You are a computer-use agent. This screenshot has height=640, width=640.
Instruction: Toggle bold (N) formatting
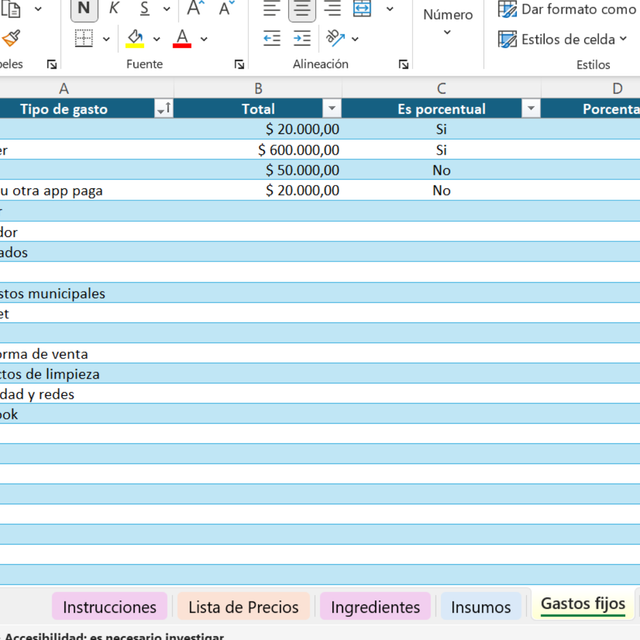[84, 9]
